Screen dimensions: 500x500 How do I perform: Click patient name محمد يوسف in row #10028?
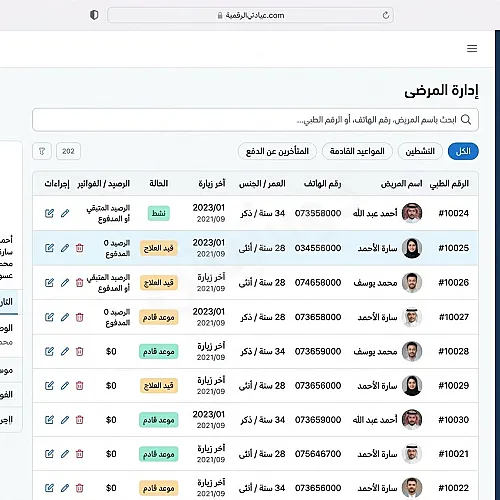coord(375,351)
